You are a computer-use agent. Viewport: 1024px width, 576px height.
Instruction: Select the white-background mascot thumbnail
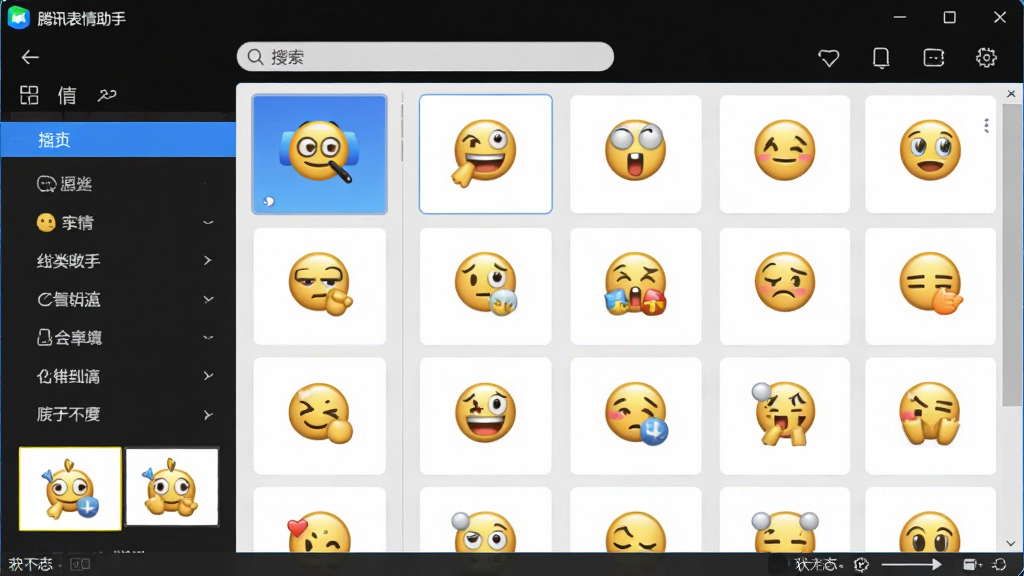pos(172,487)
